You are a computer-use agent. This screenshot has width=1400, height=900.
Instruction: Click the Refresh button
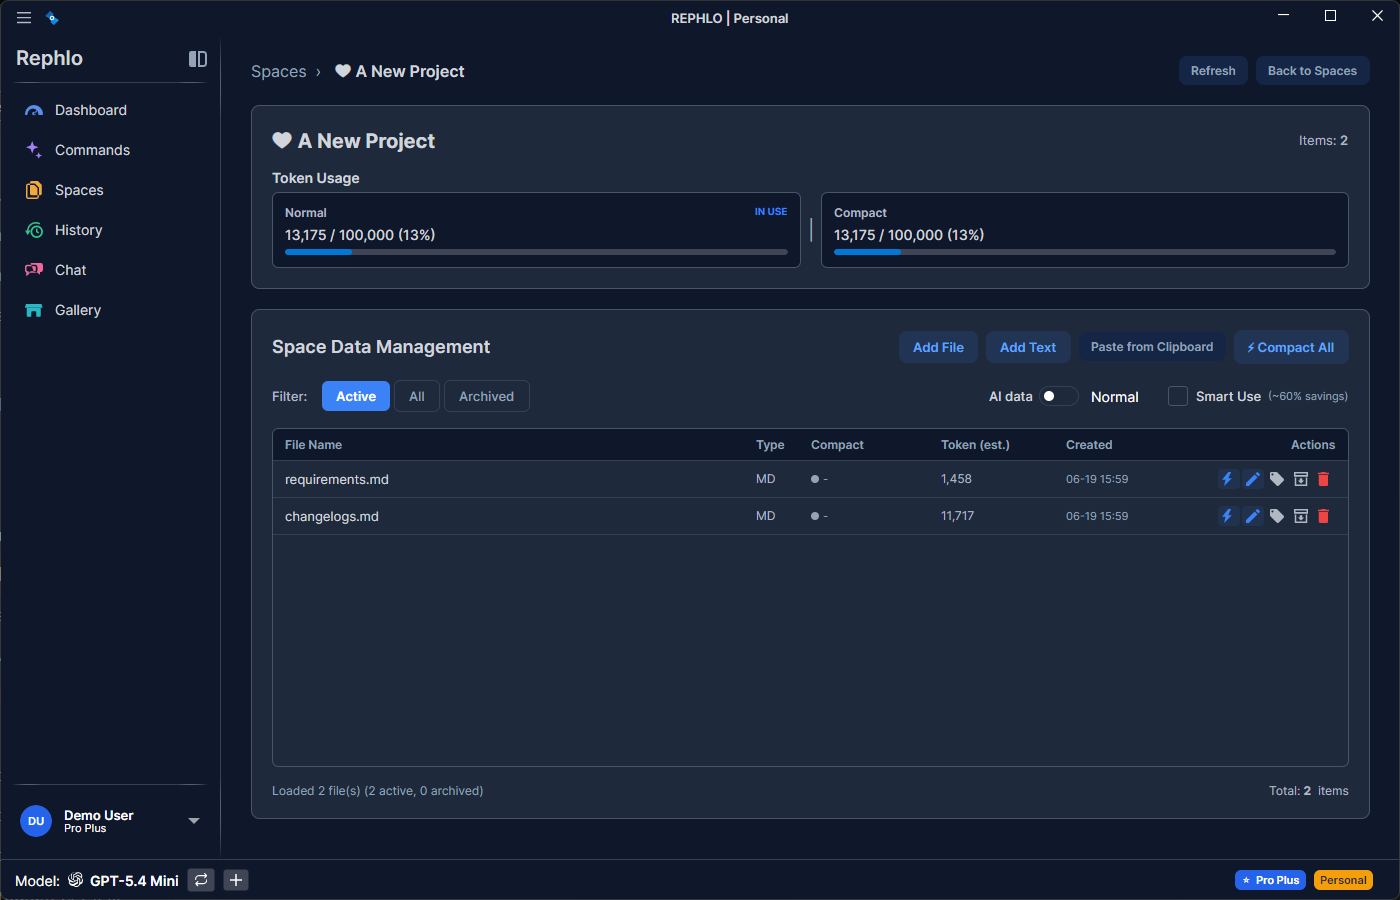tap(1213, 71)
